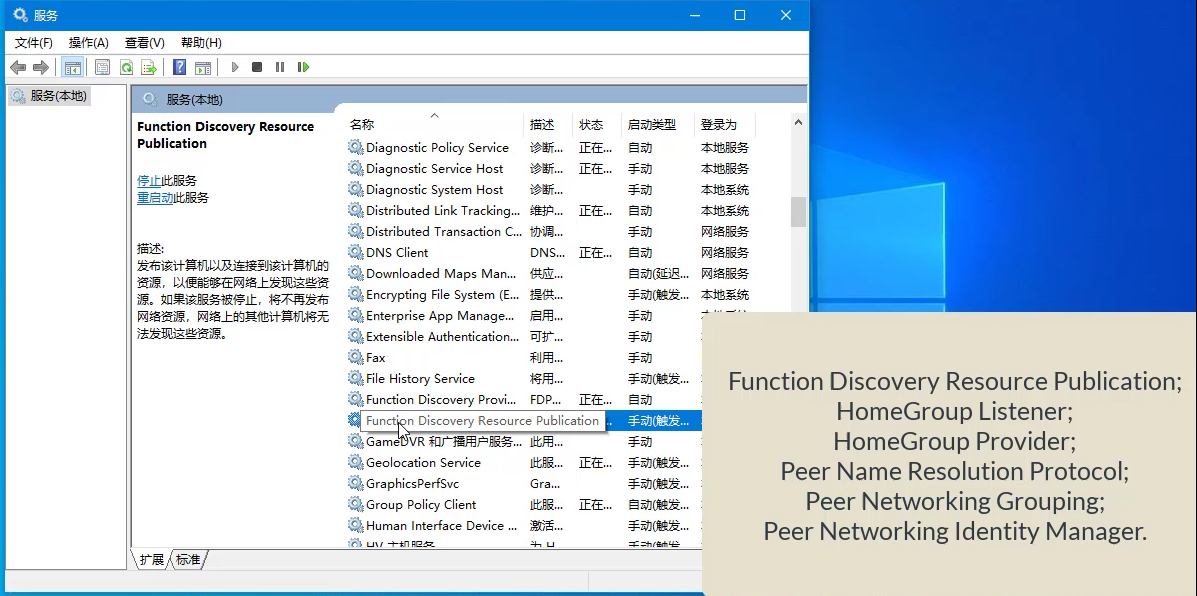Select 服务(本地) in the console tree
1197x596 pixels.
coord(58,96)
